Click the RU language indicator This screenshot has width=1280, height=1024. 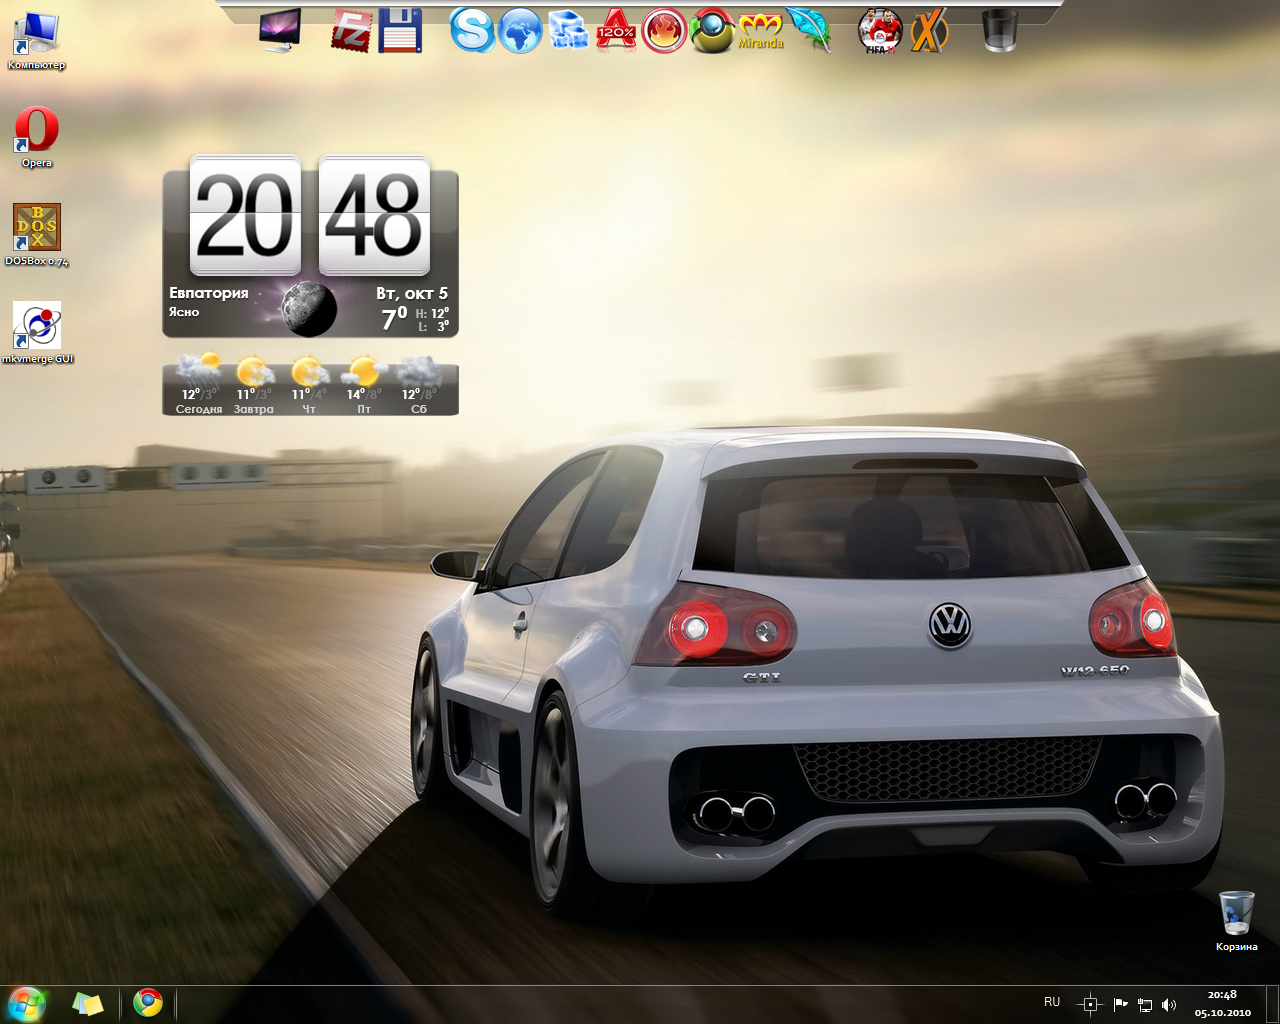tap(1052, 1002)
